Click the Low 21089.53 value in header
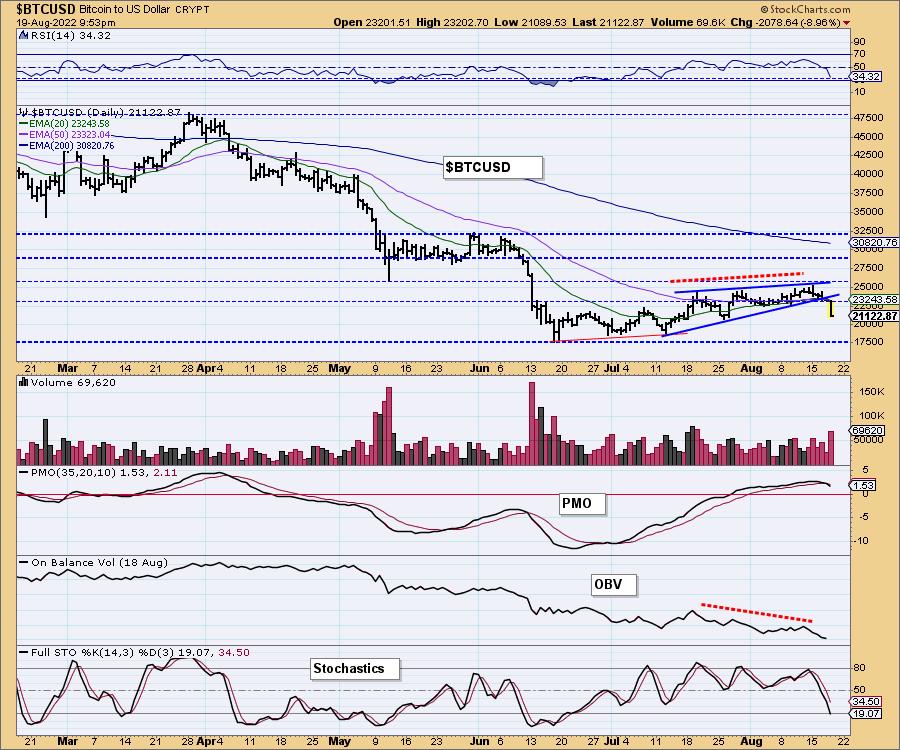Viewport: 900px width, 750px height. (530, 23)
